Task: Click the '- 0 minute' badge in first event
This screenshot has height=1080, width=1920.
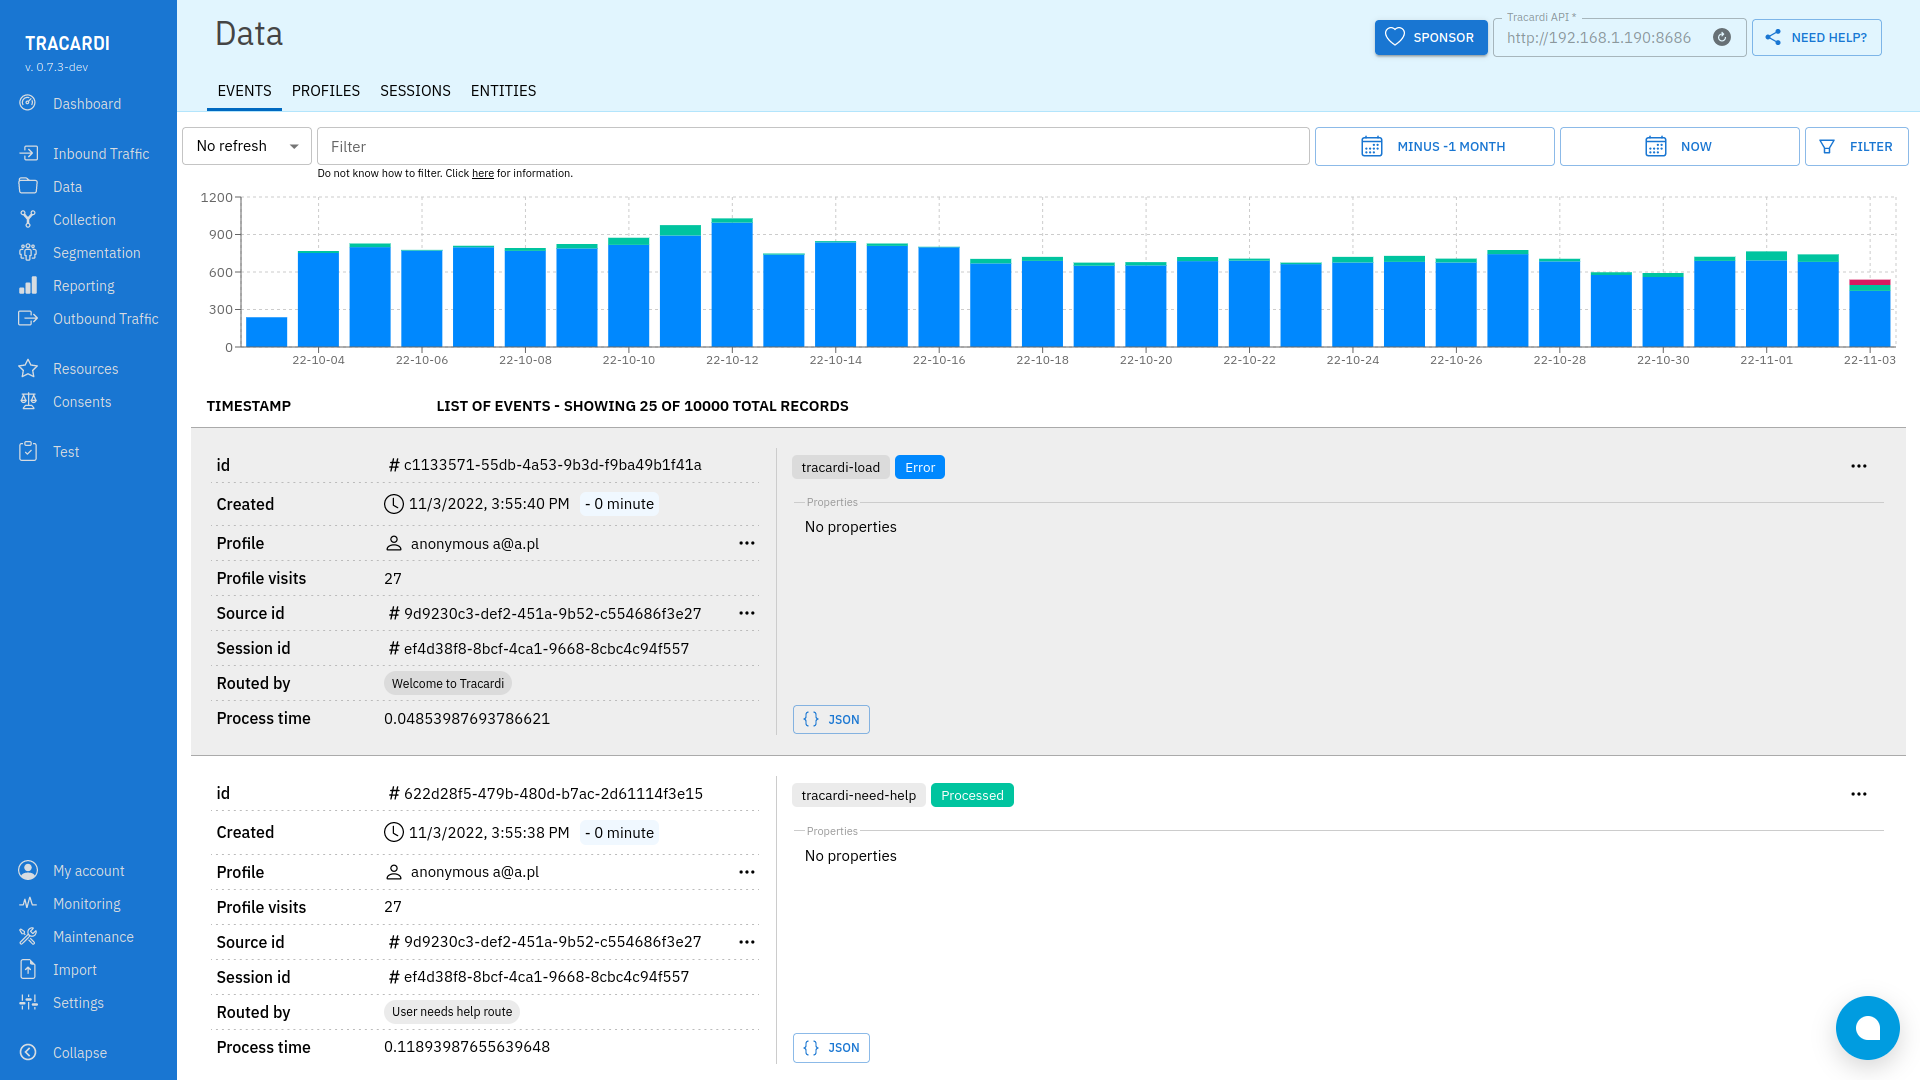Action: (619, 504)
